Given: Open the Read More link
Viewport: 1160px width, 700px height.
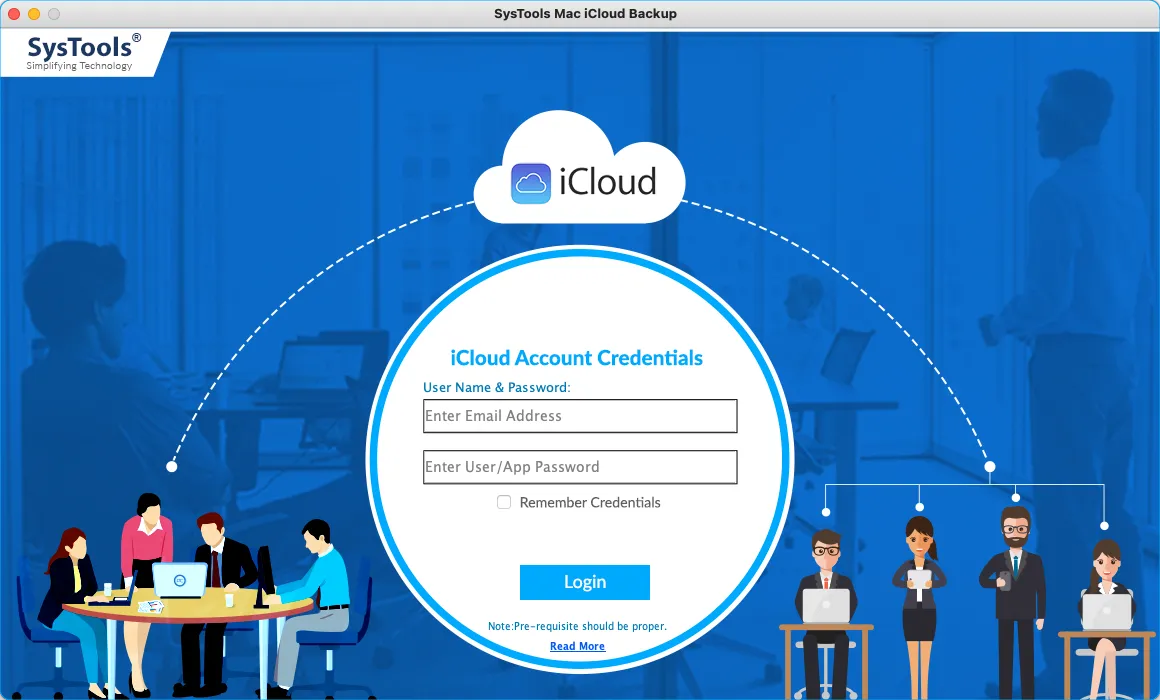Looking at the screenshot, I should [577, 646].
